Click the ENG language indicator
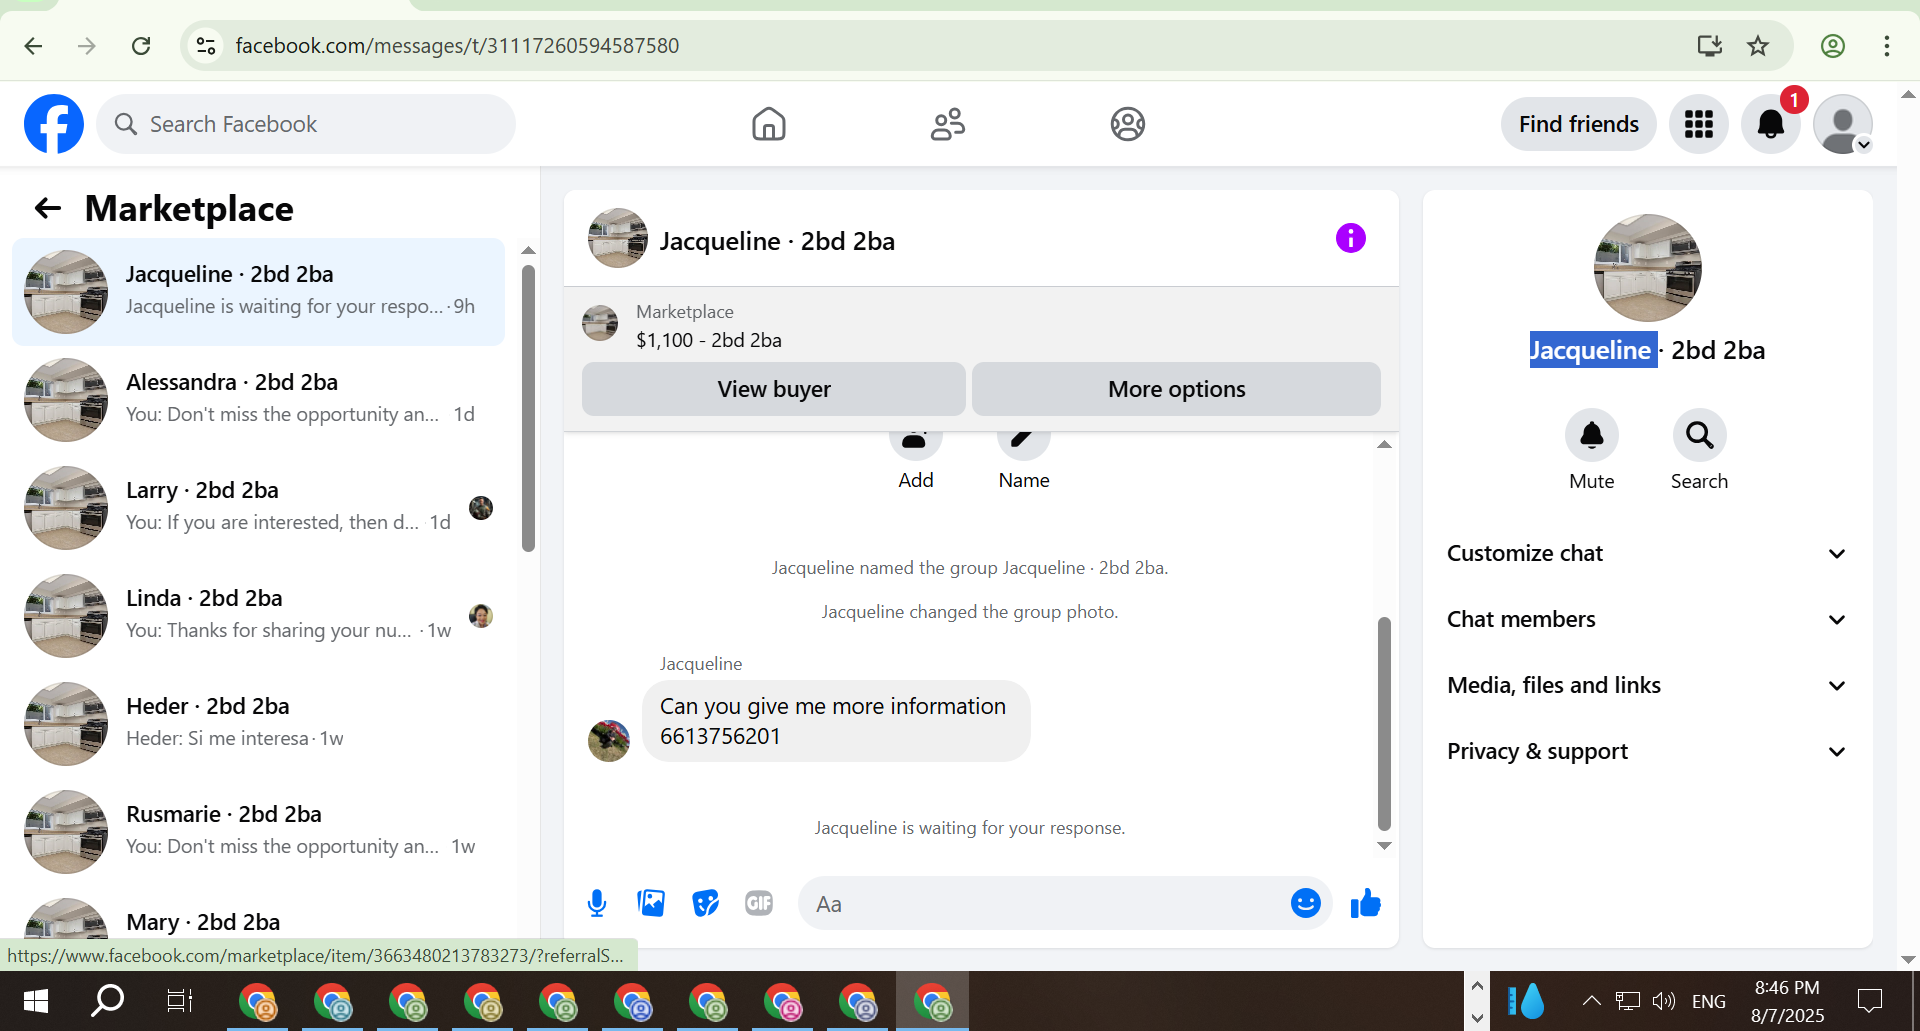The width and height of the screenshot is (1920, 1031). pyautogui.click(x=1709, y=1001)
